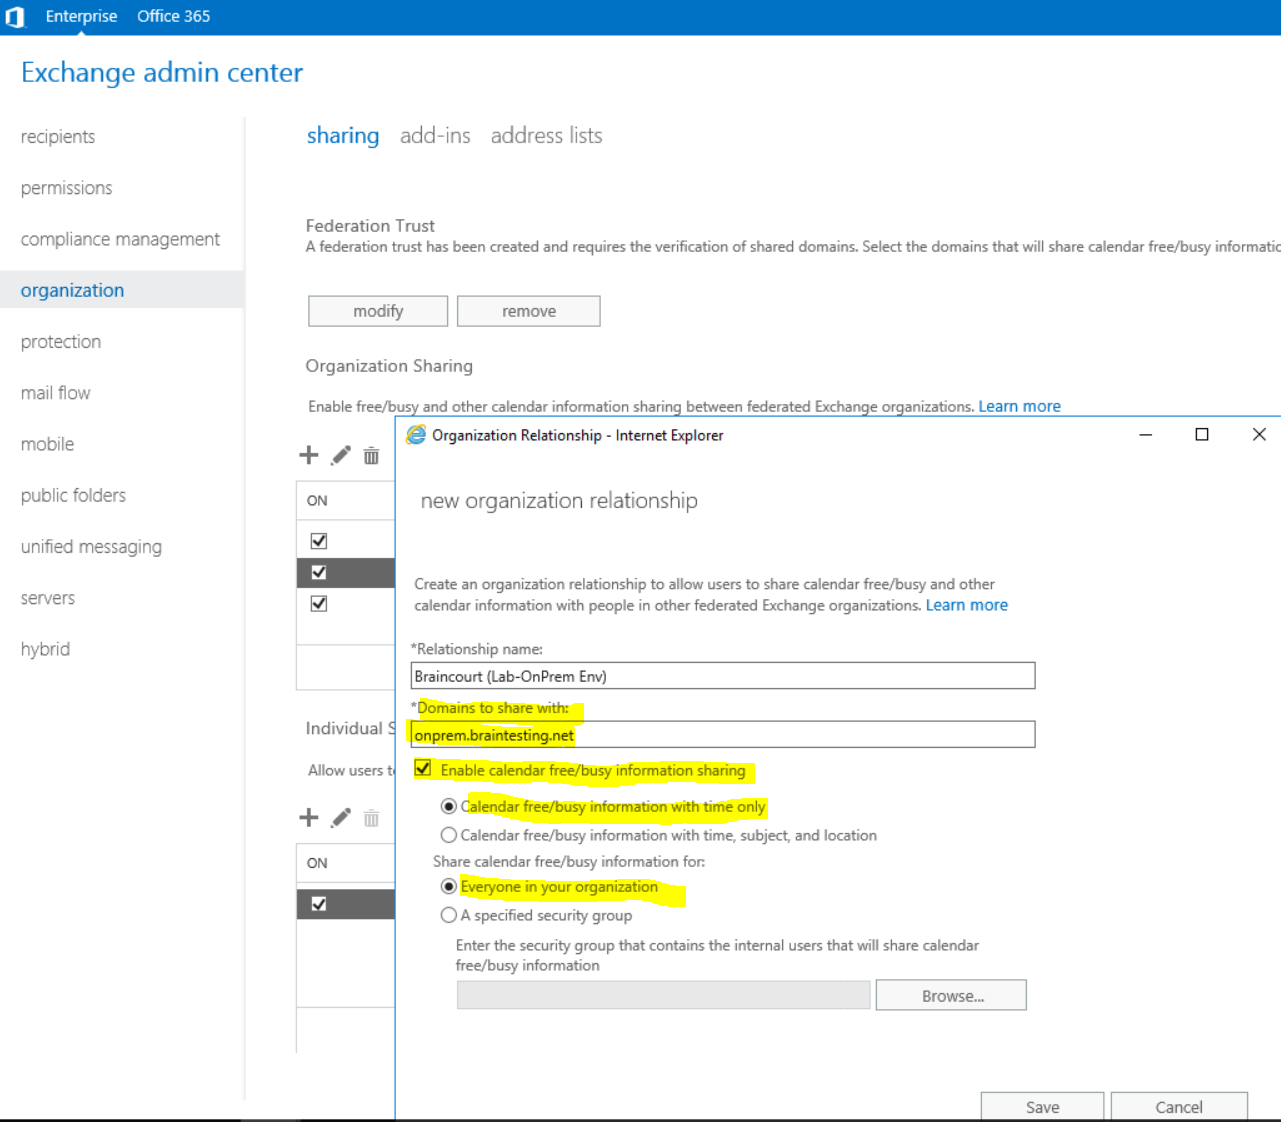Edit the individual sharing policy
Screen dimensions: 1281x1122
340,817
